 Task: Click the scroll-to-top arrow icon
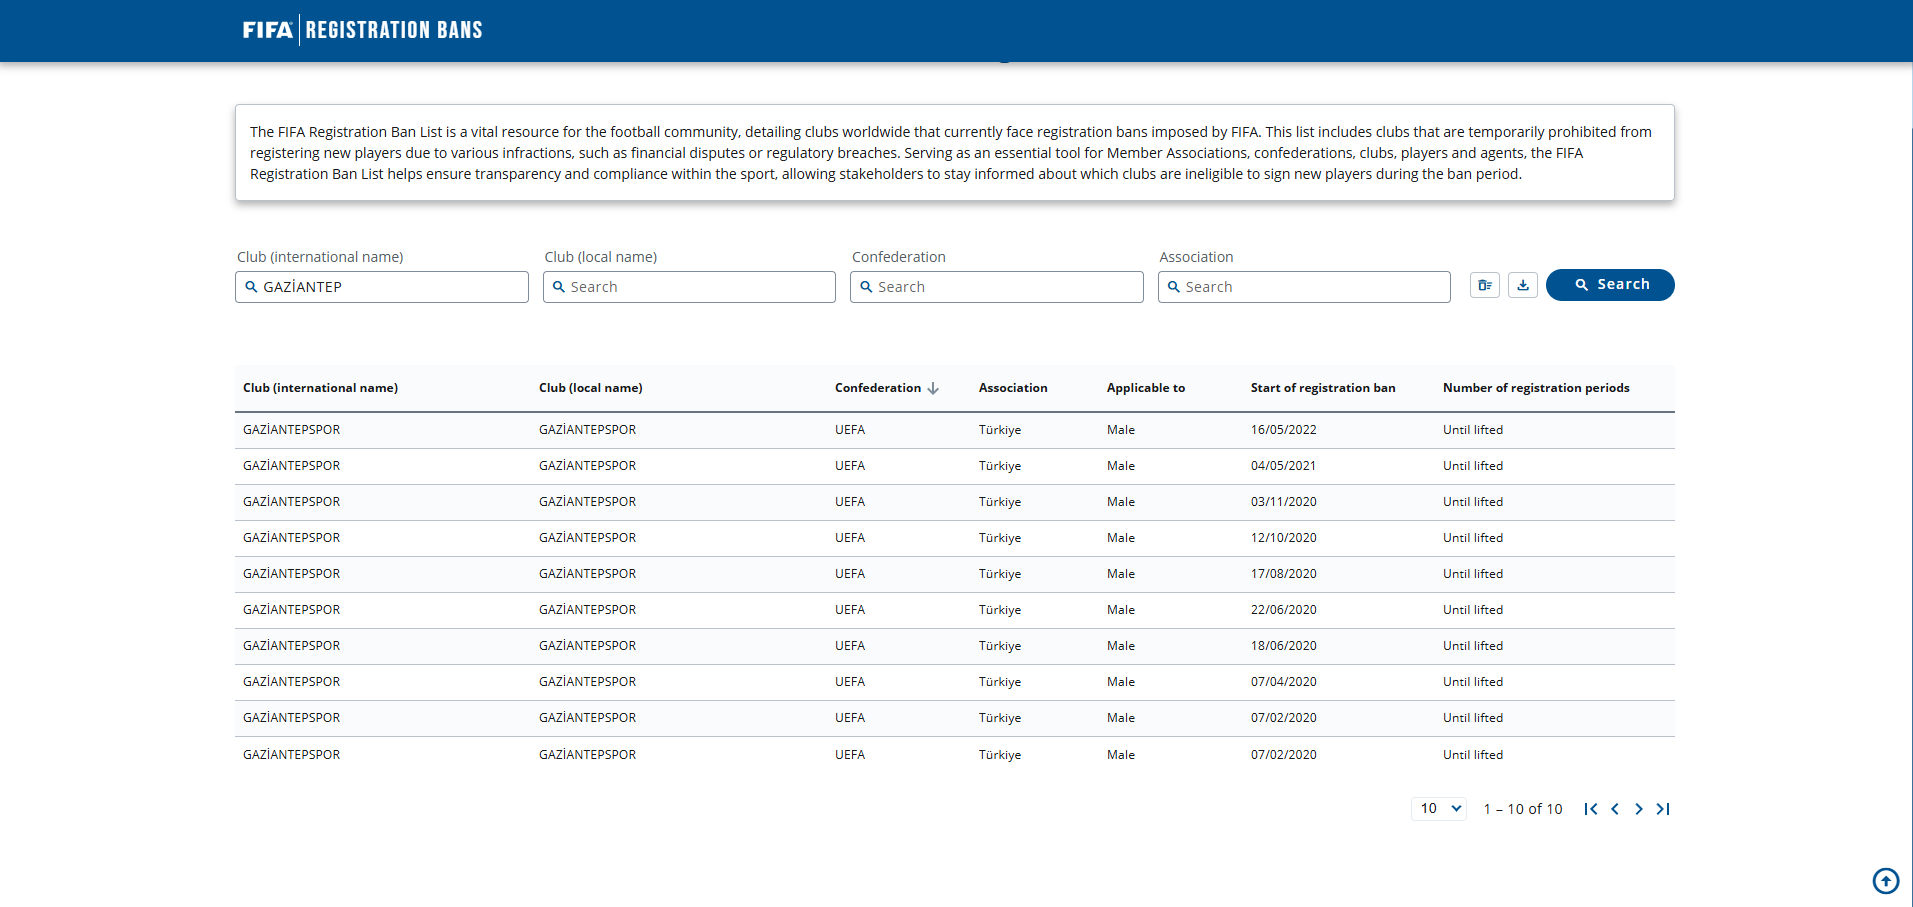tap(1886, 881)
